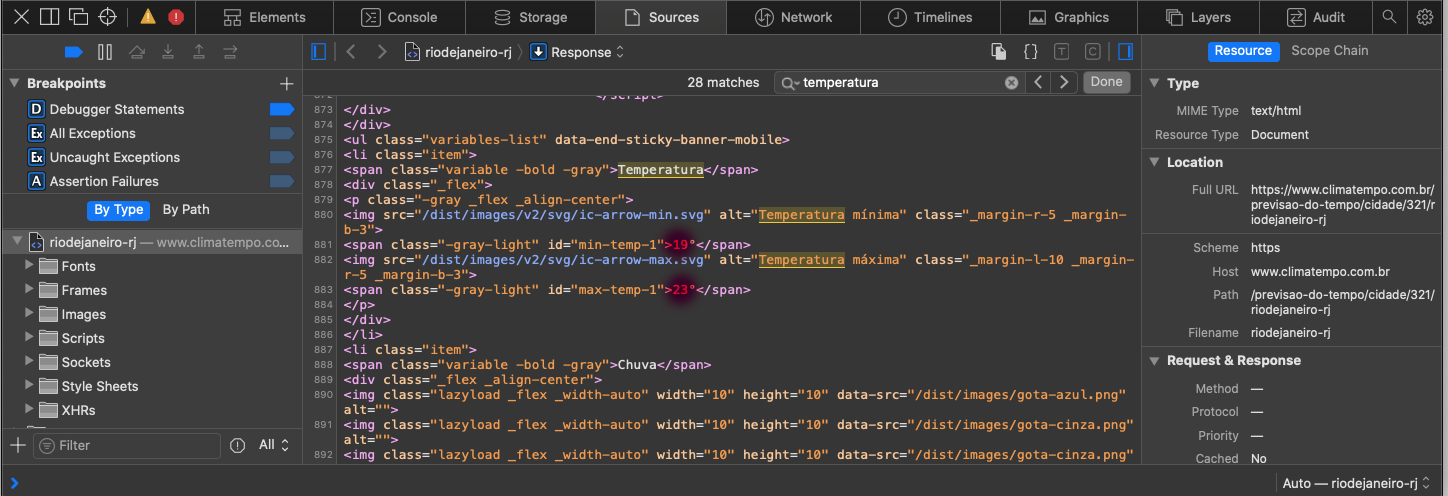Click the temperatura search field
Screen dimensions: 1448x496
(x=897, y=82)
